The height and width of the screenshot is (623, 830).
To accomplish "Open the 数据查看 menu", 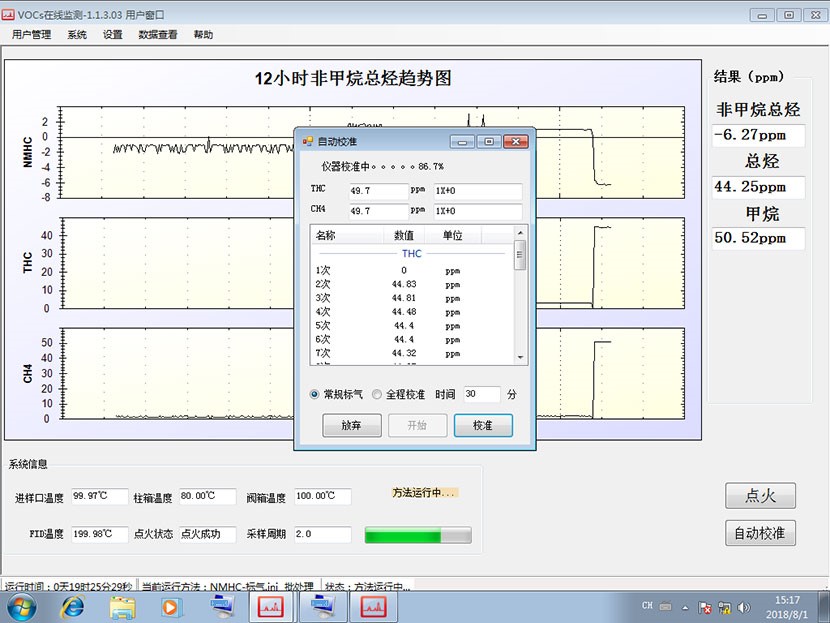I will [x=158, y=35].
